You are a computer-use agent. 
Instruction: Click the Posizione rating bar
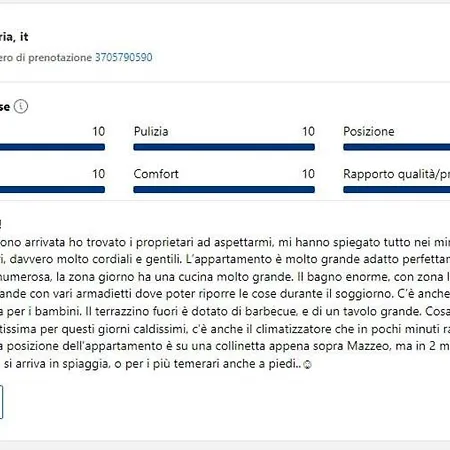point(397,147)
